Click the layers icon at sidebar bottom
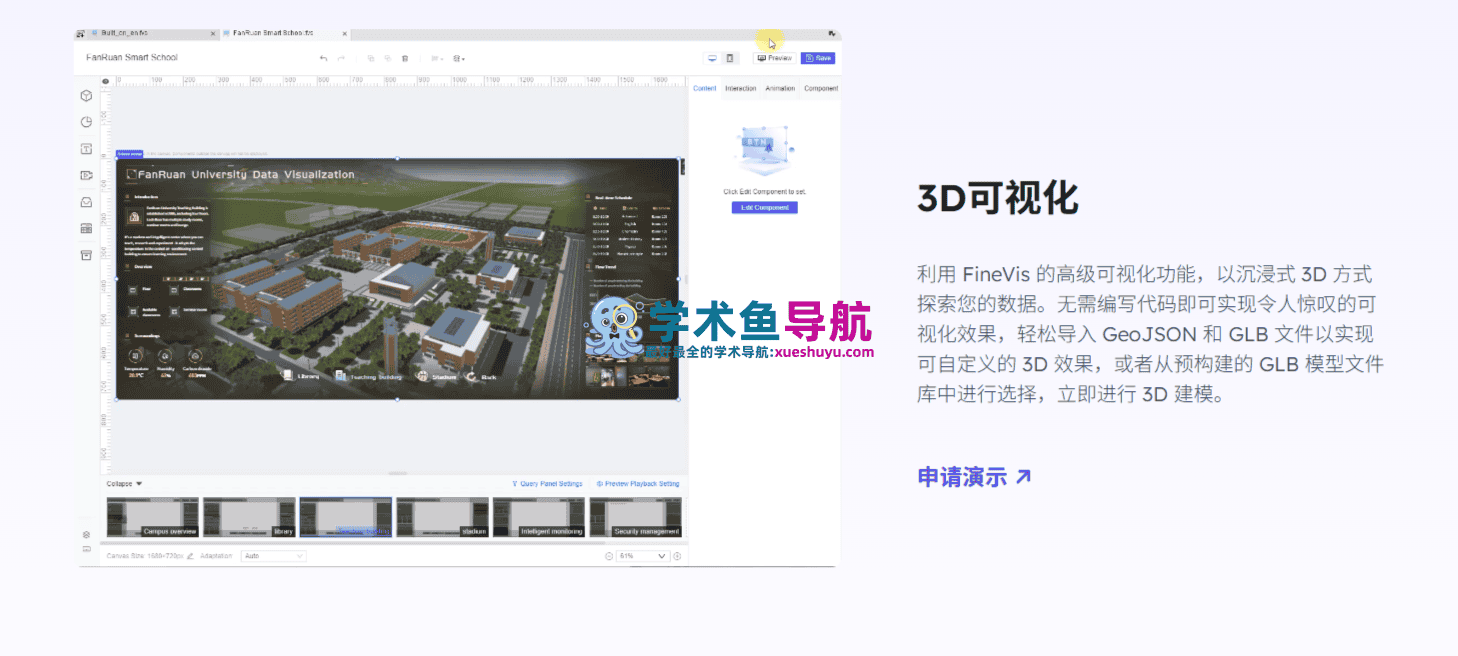 point(86,535)
